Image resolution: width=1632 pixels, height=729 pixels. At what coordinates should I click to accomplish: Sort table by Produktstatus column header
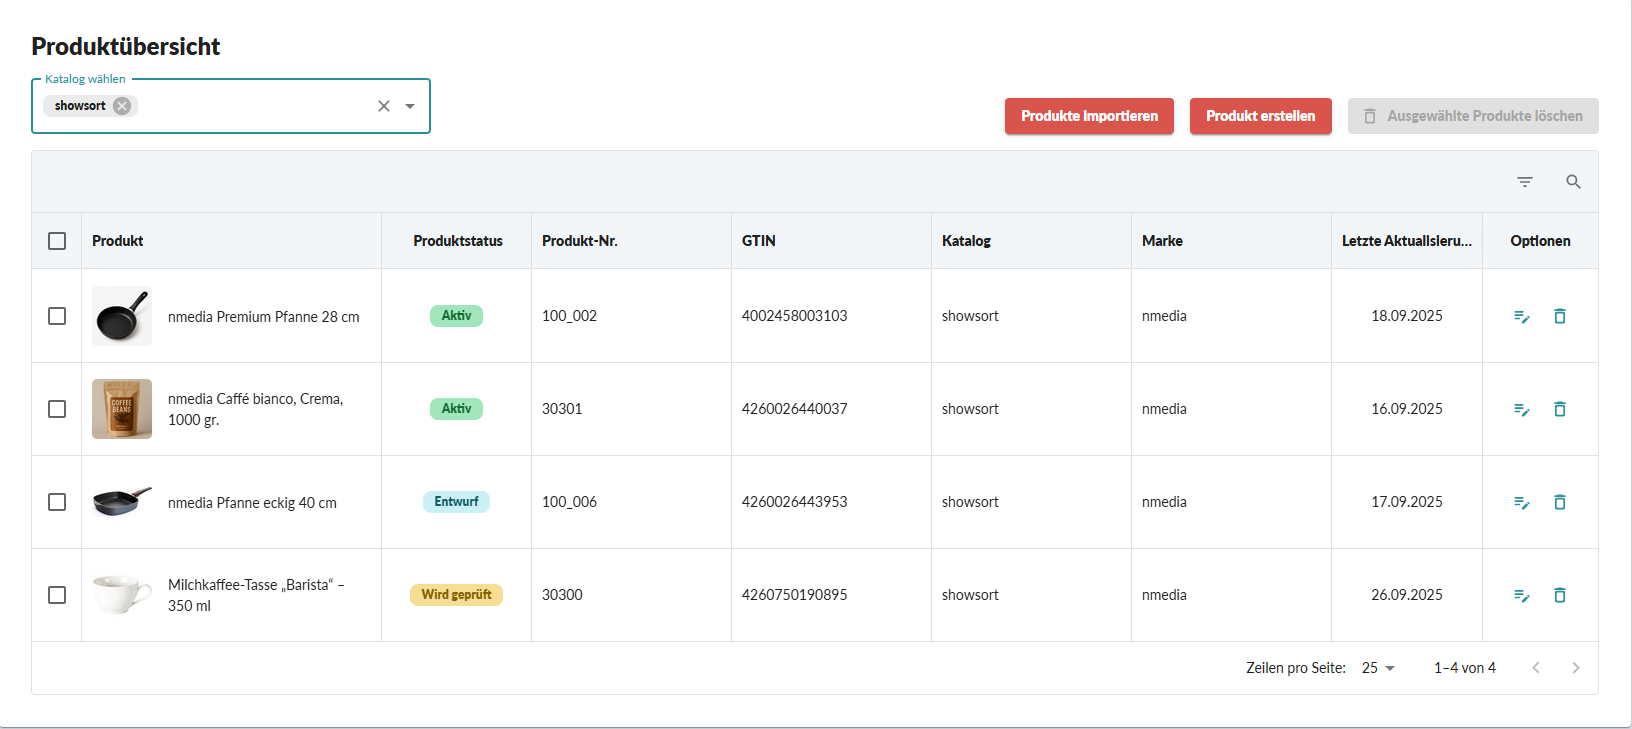pyautogui.click(x=457, y=241)
